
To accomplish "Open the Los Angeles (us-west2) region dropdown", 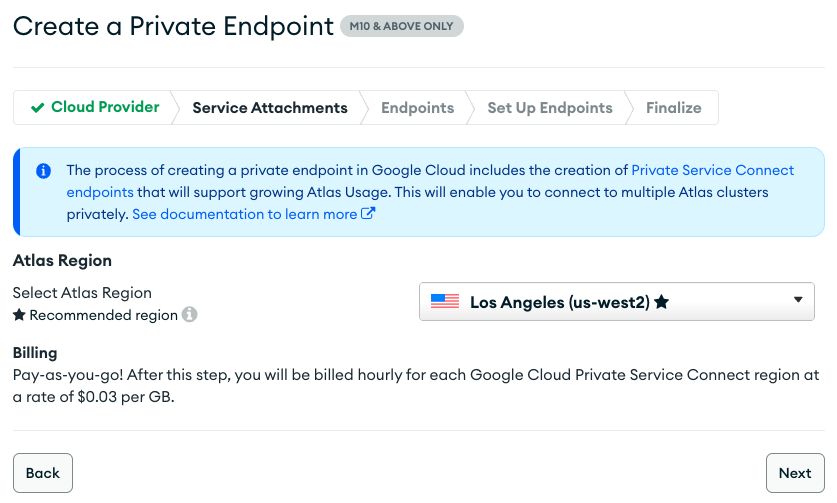I will coord(616,301).
